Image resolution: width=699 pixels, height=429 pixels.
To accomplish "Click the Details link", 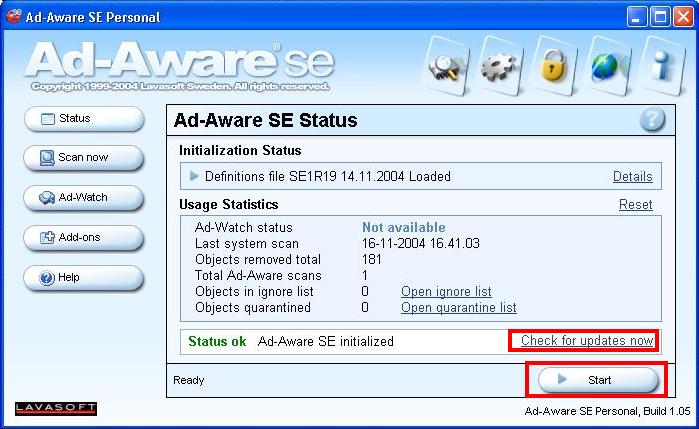I will point(633,177).
